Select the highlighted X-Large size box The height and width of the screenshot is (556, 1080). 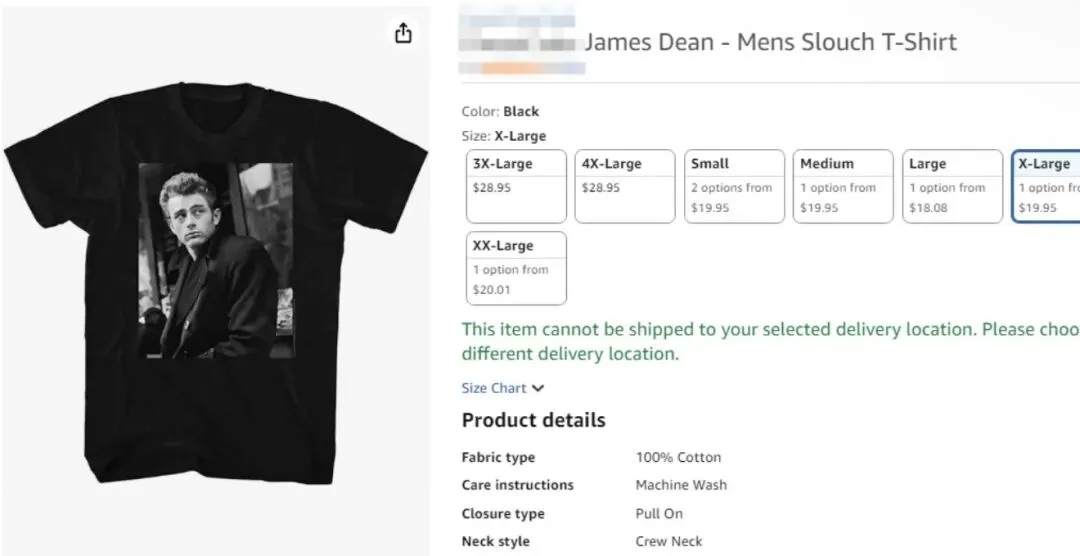(1046, 186)
